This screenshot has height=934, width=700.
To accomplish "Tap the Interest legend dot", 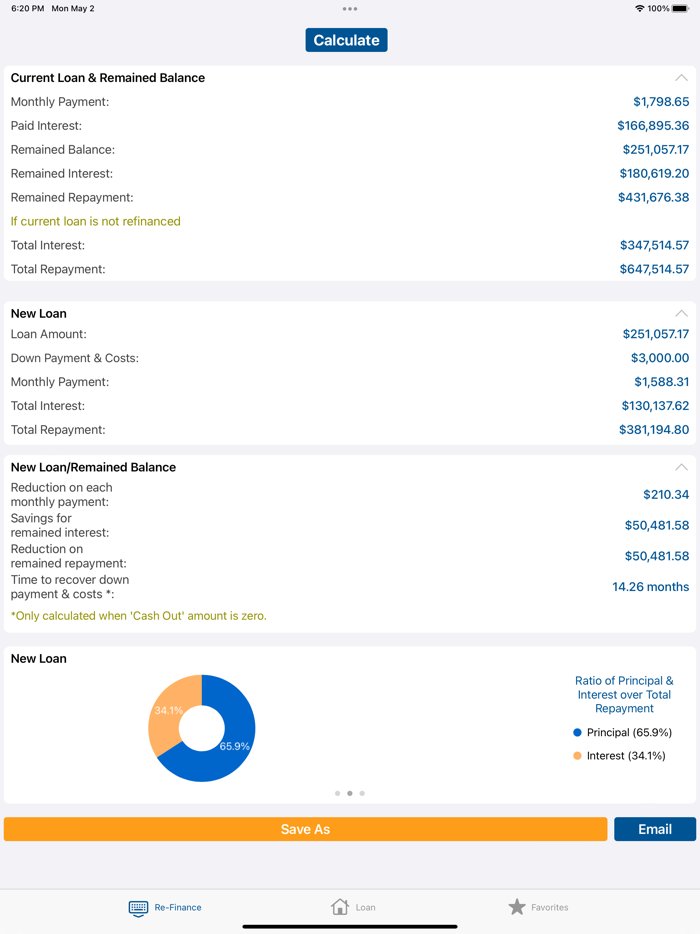I will point(576,756).
